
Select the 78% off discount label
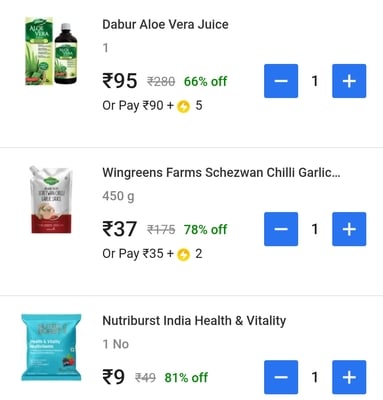tap(205, 229)
